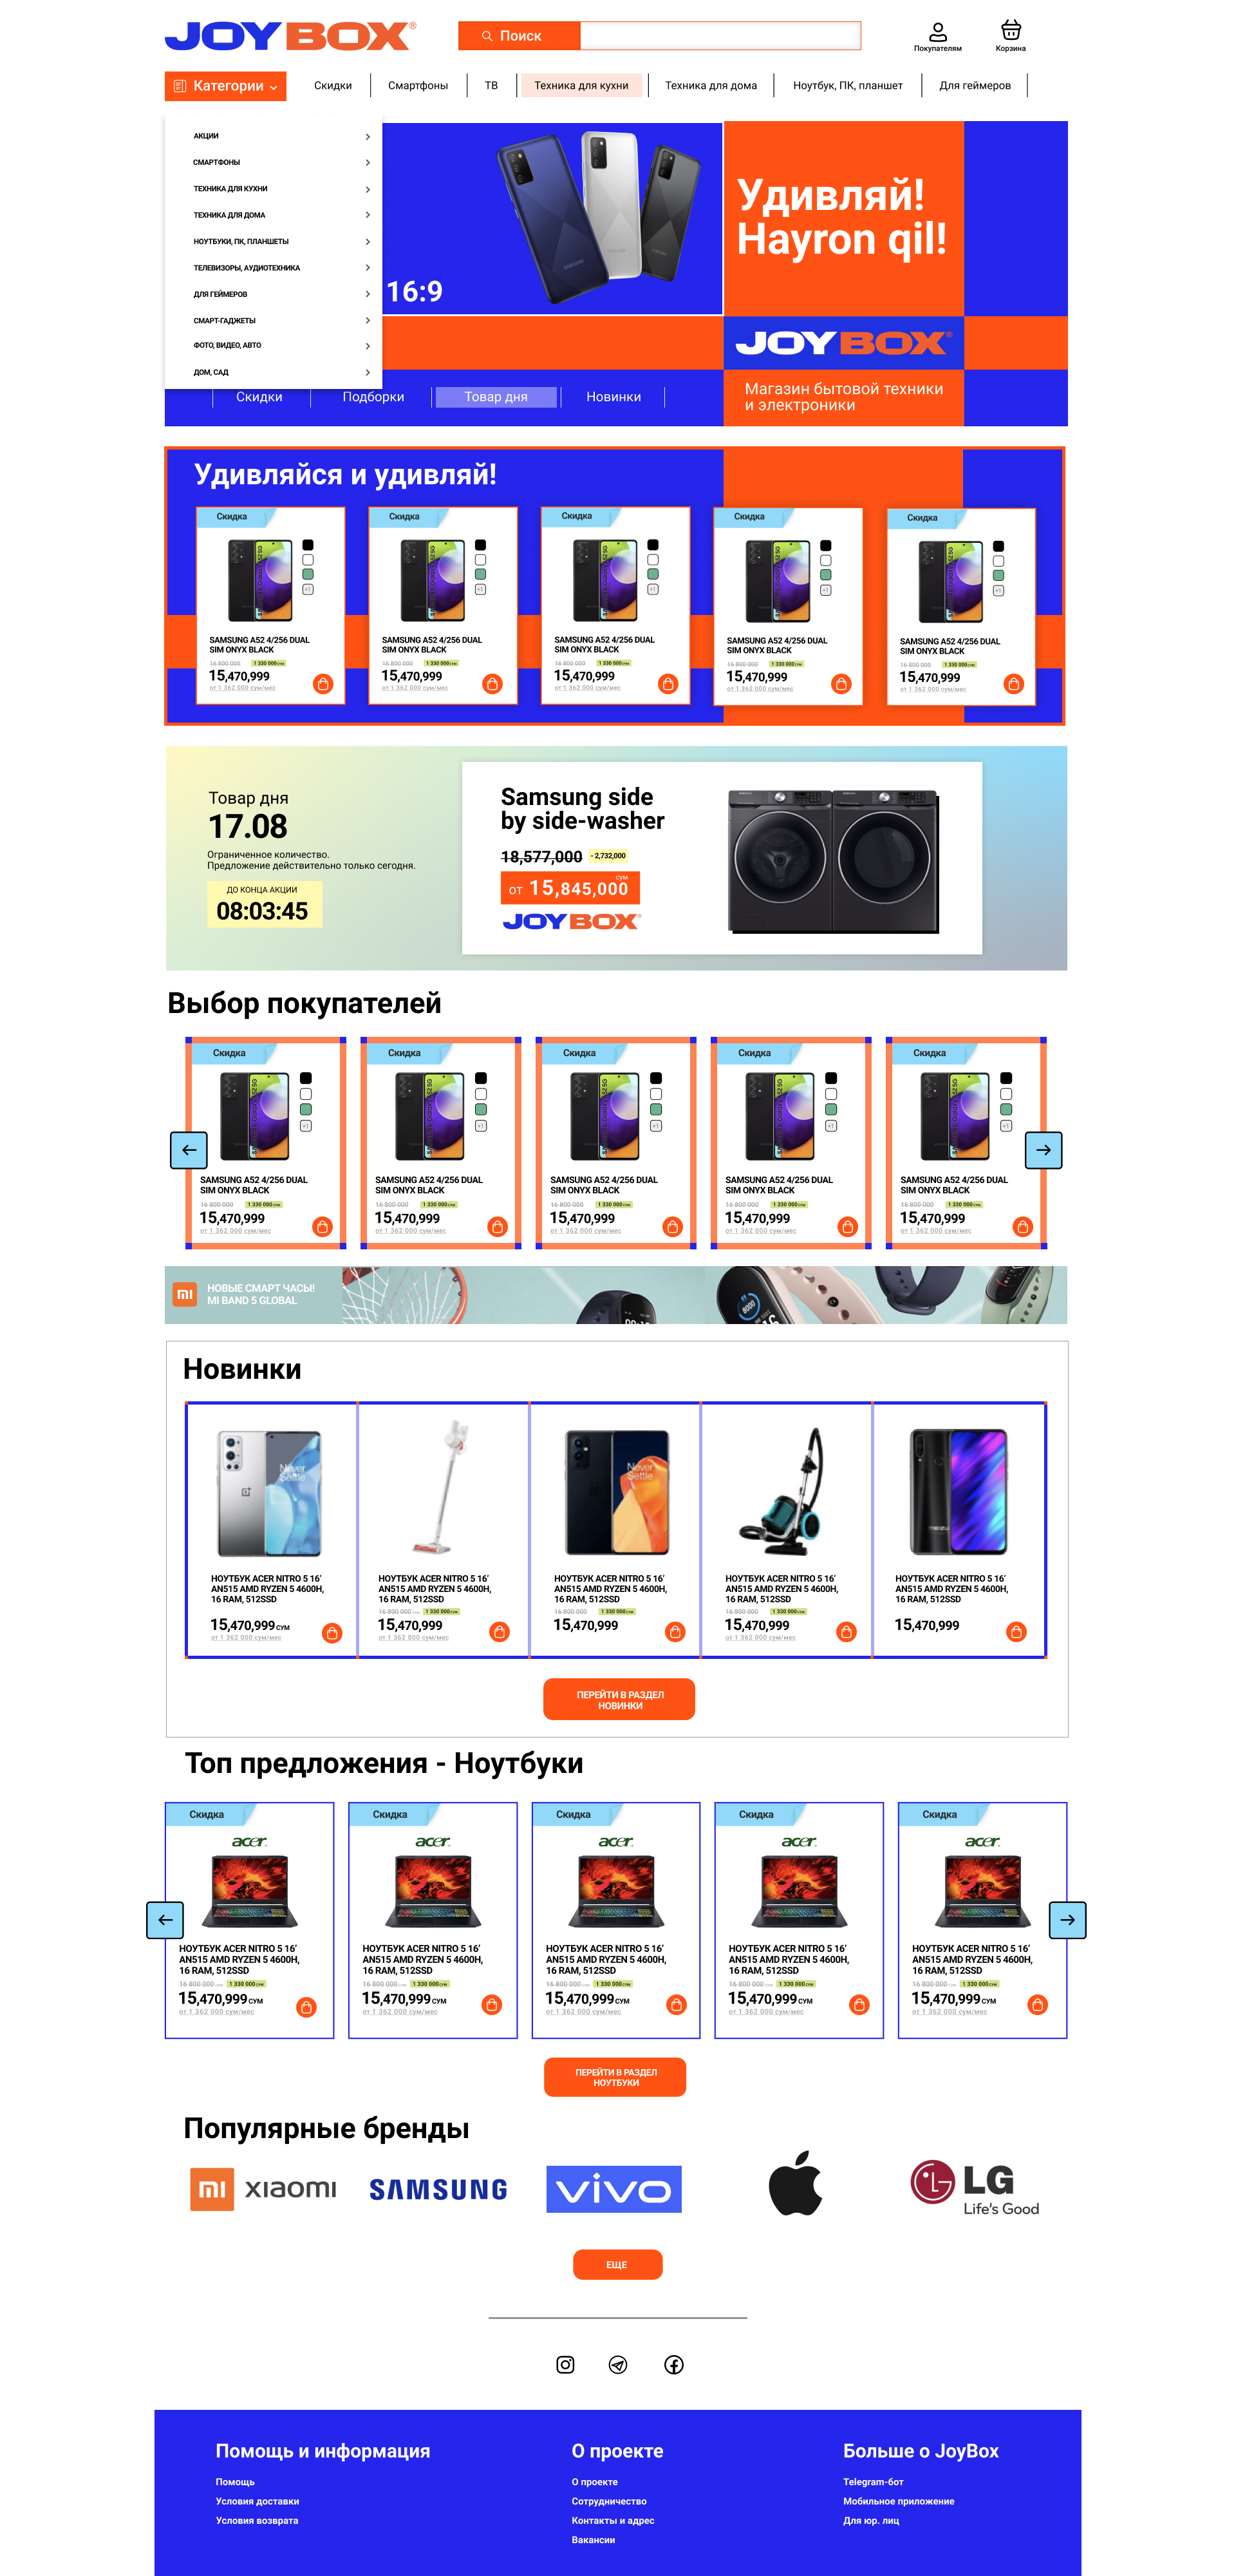Add the vacuum cleaner Новинки item to cart

pos(846,1632)
